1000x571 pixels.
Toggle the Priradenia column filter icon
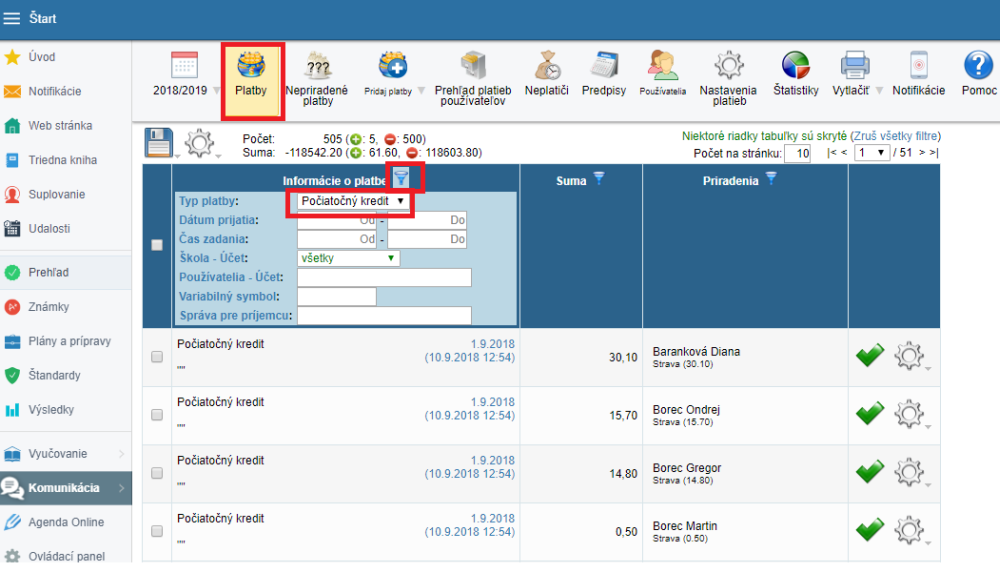pos(771,178)
